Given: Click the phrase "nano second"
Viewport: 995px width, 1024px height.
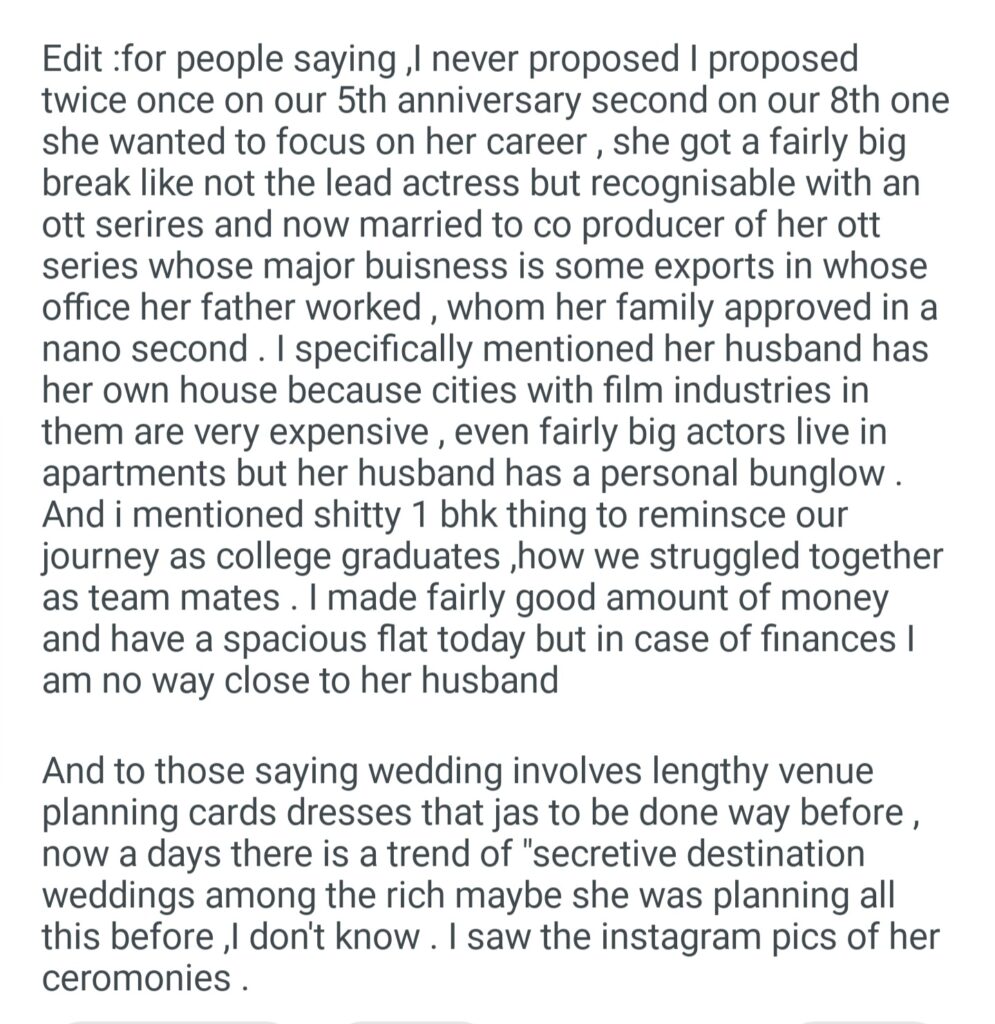Looking at the screenshot, I should [x=141, y=350].
